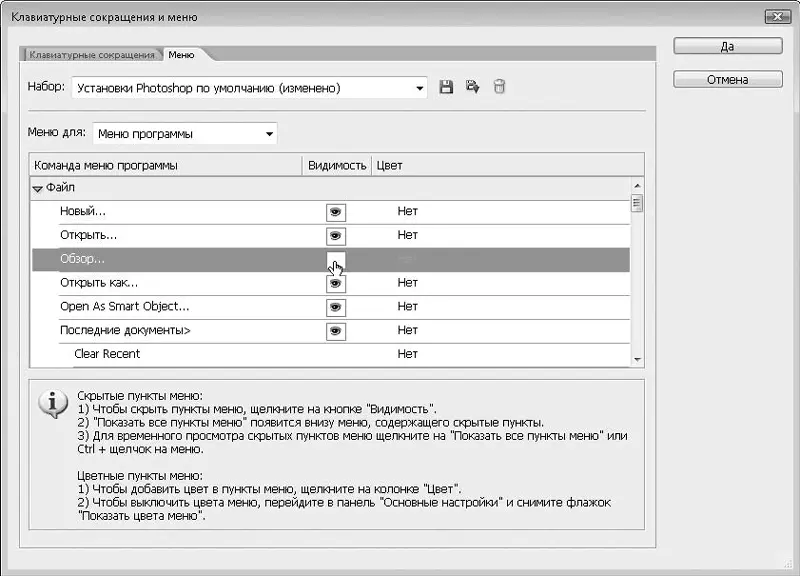Viewport: 800px width, 576px height.
Task: Select the Clear Recent row
Action: [x=331, y=355]
